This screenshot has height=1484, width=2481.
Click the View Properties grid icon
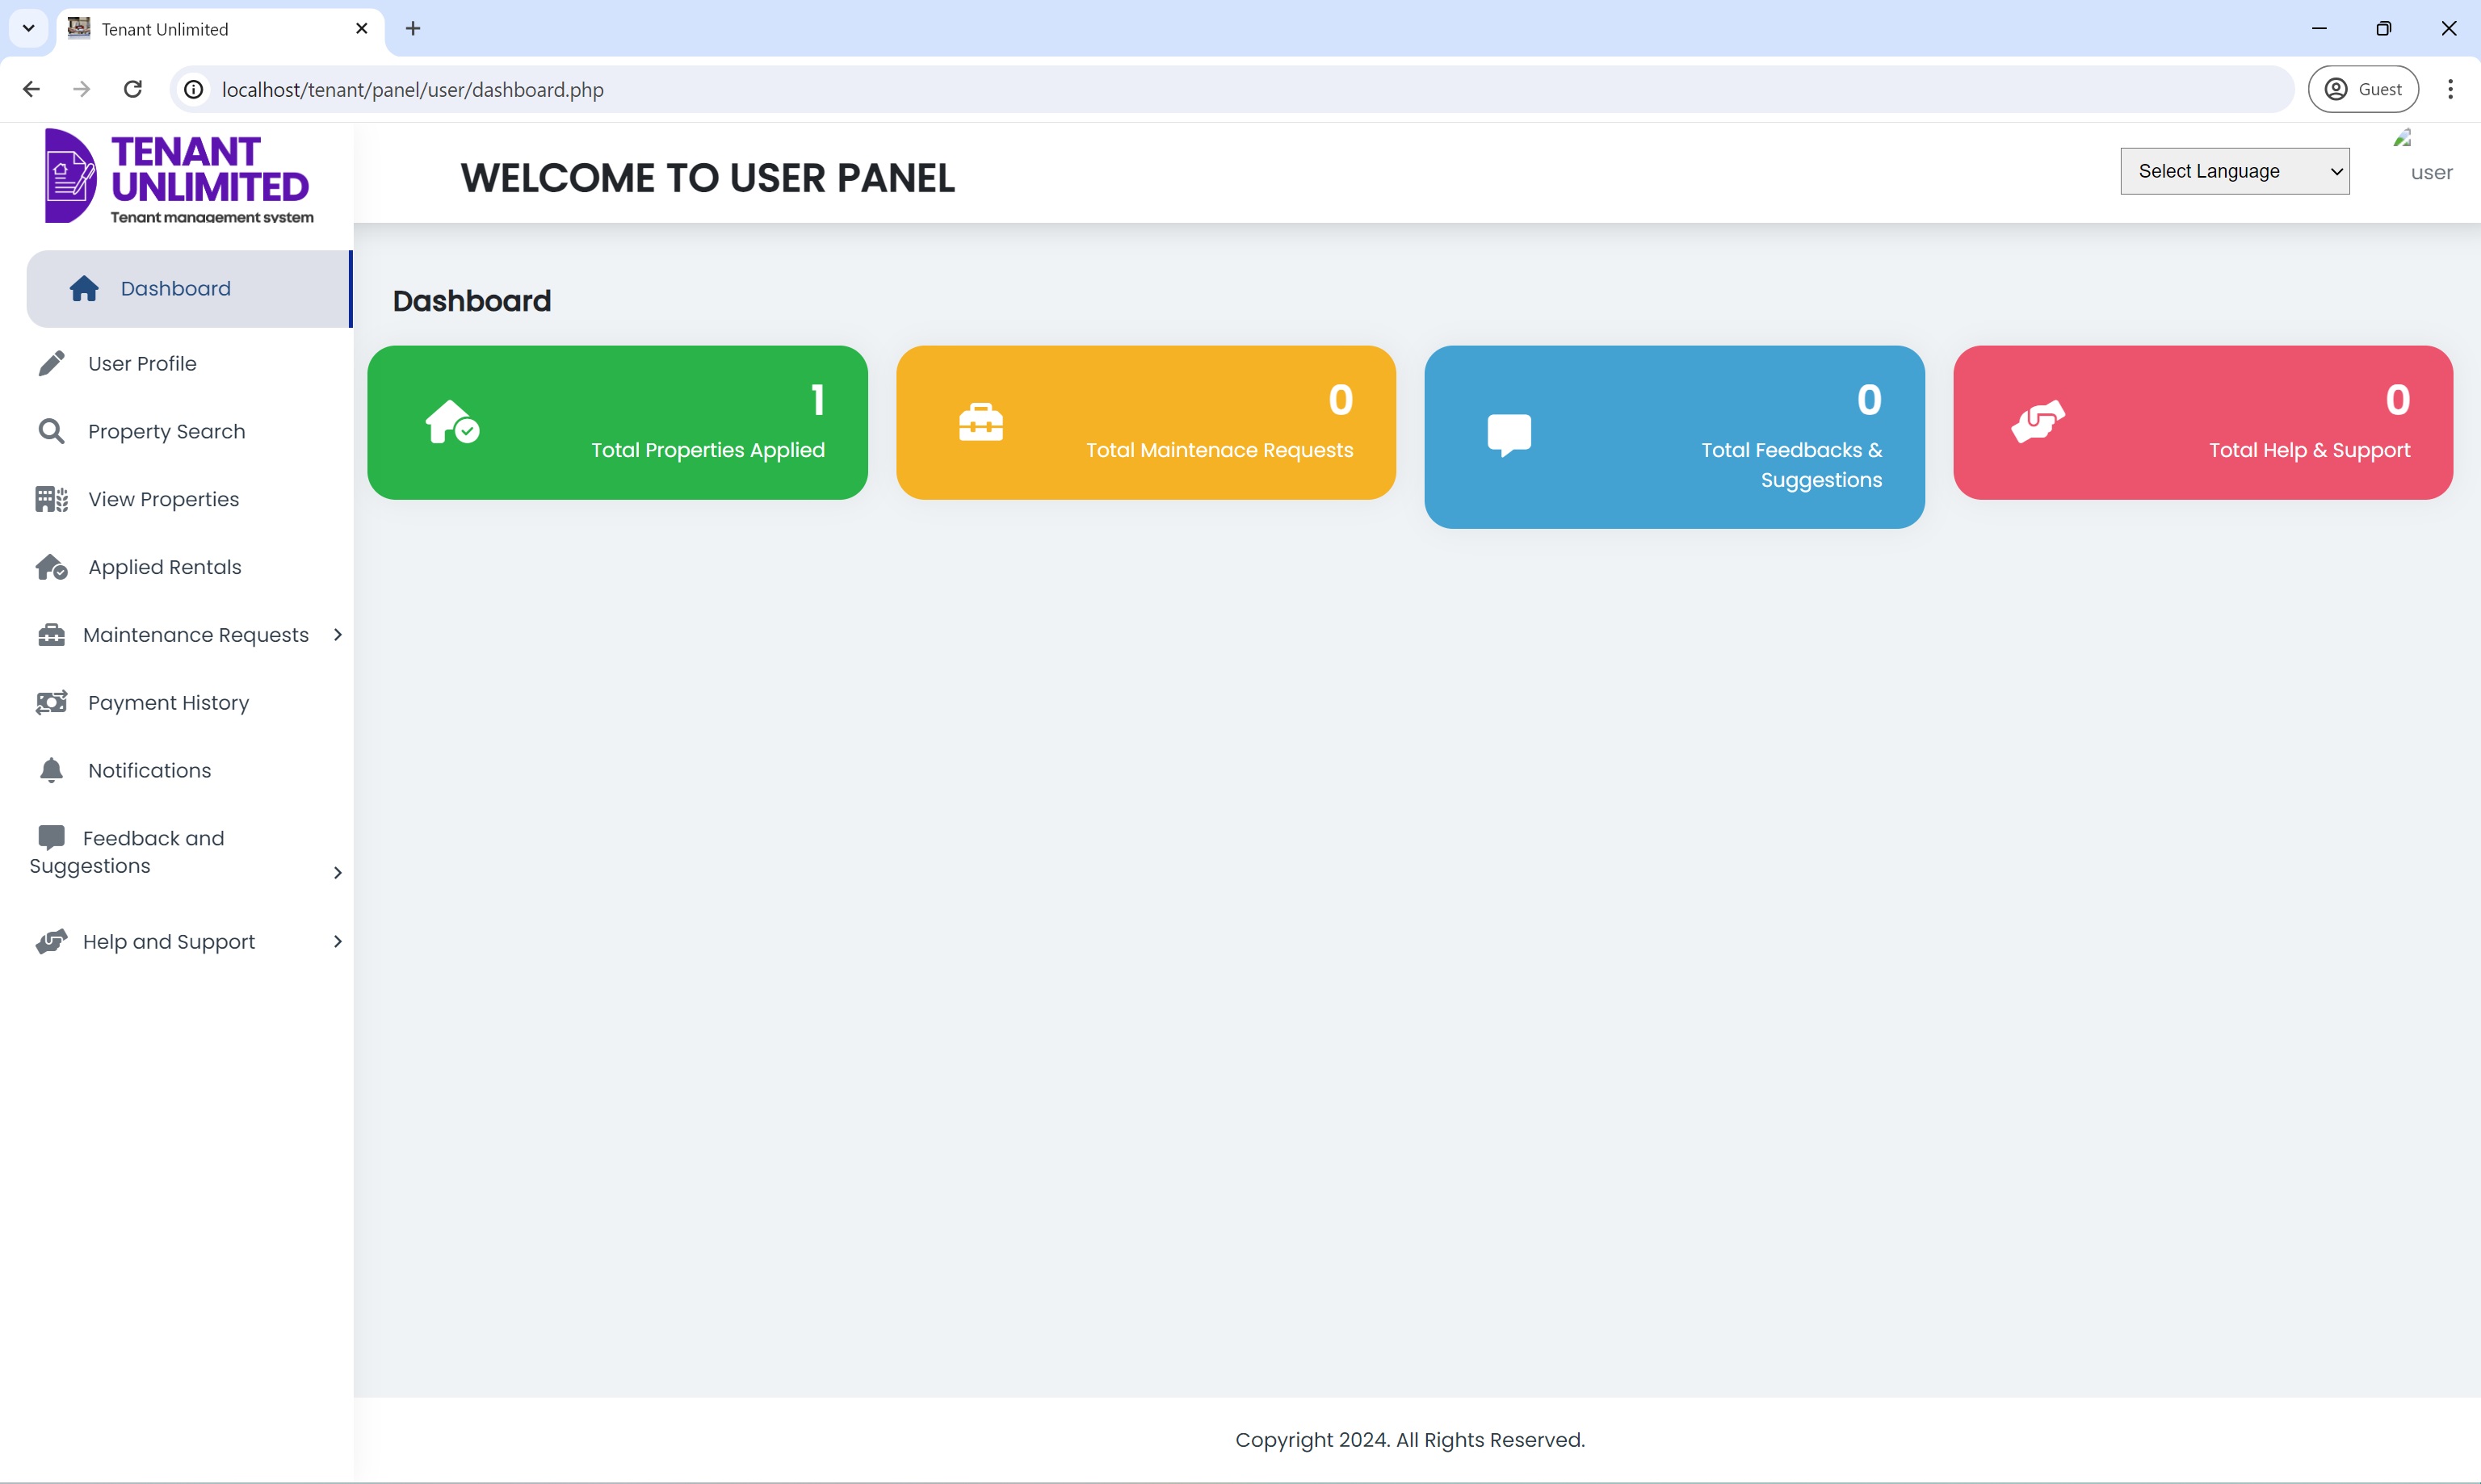tap(49, 498)
